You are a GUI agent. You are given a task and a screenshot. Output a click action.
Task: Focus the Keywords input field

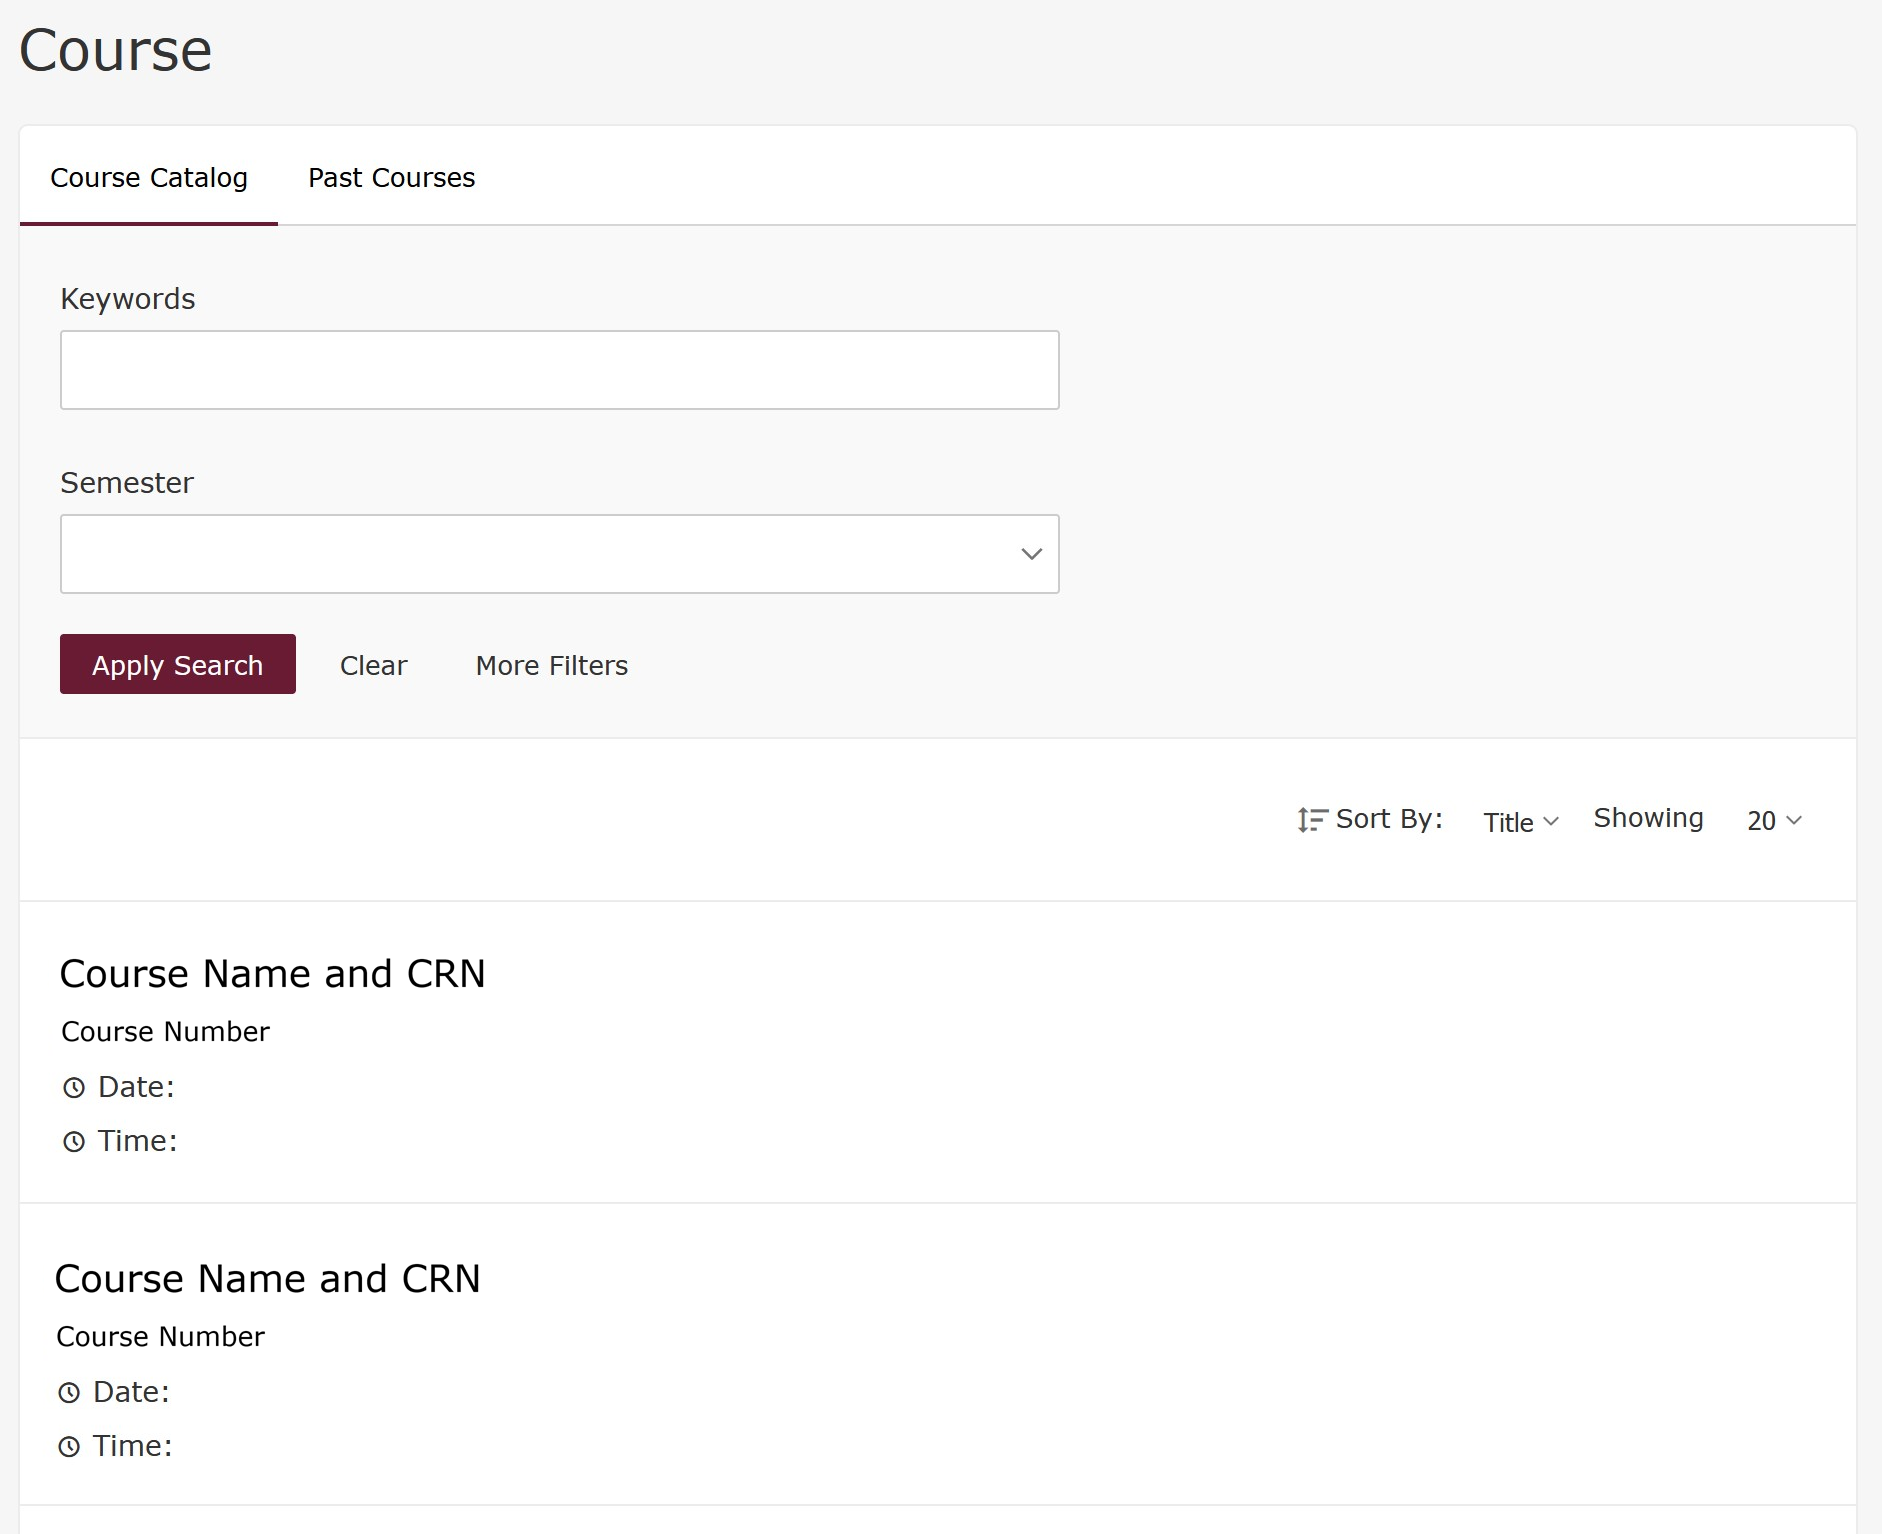[559, 370]
